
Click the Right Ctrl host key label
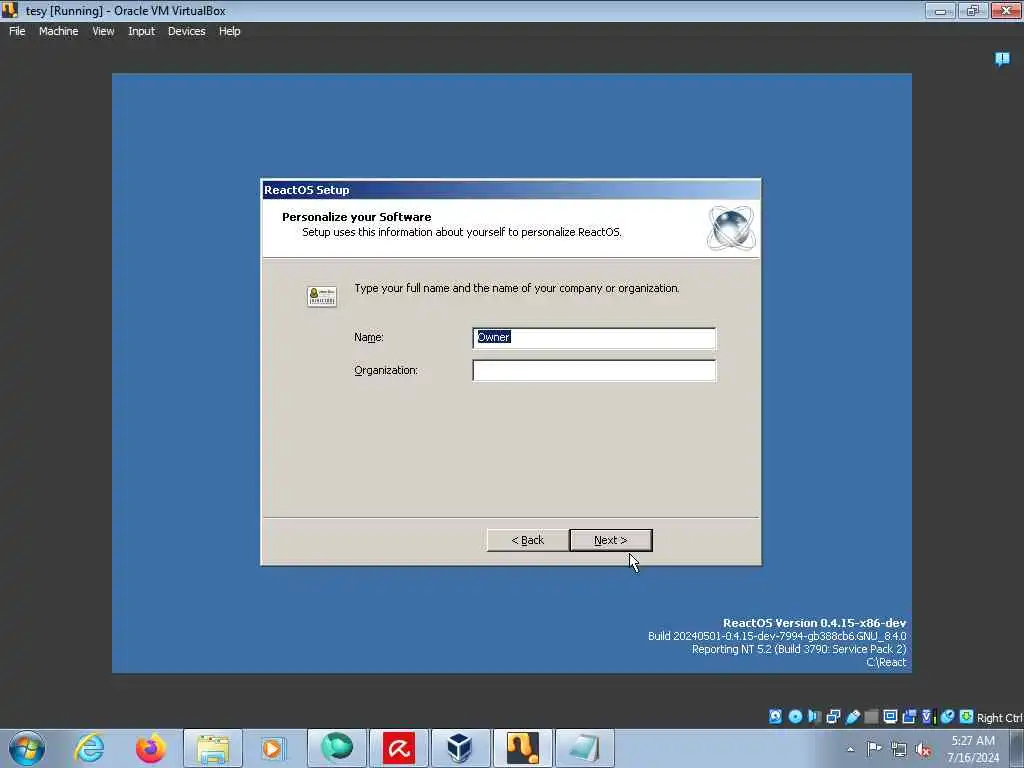[1000, 718]
